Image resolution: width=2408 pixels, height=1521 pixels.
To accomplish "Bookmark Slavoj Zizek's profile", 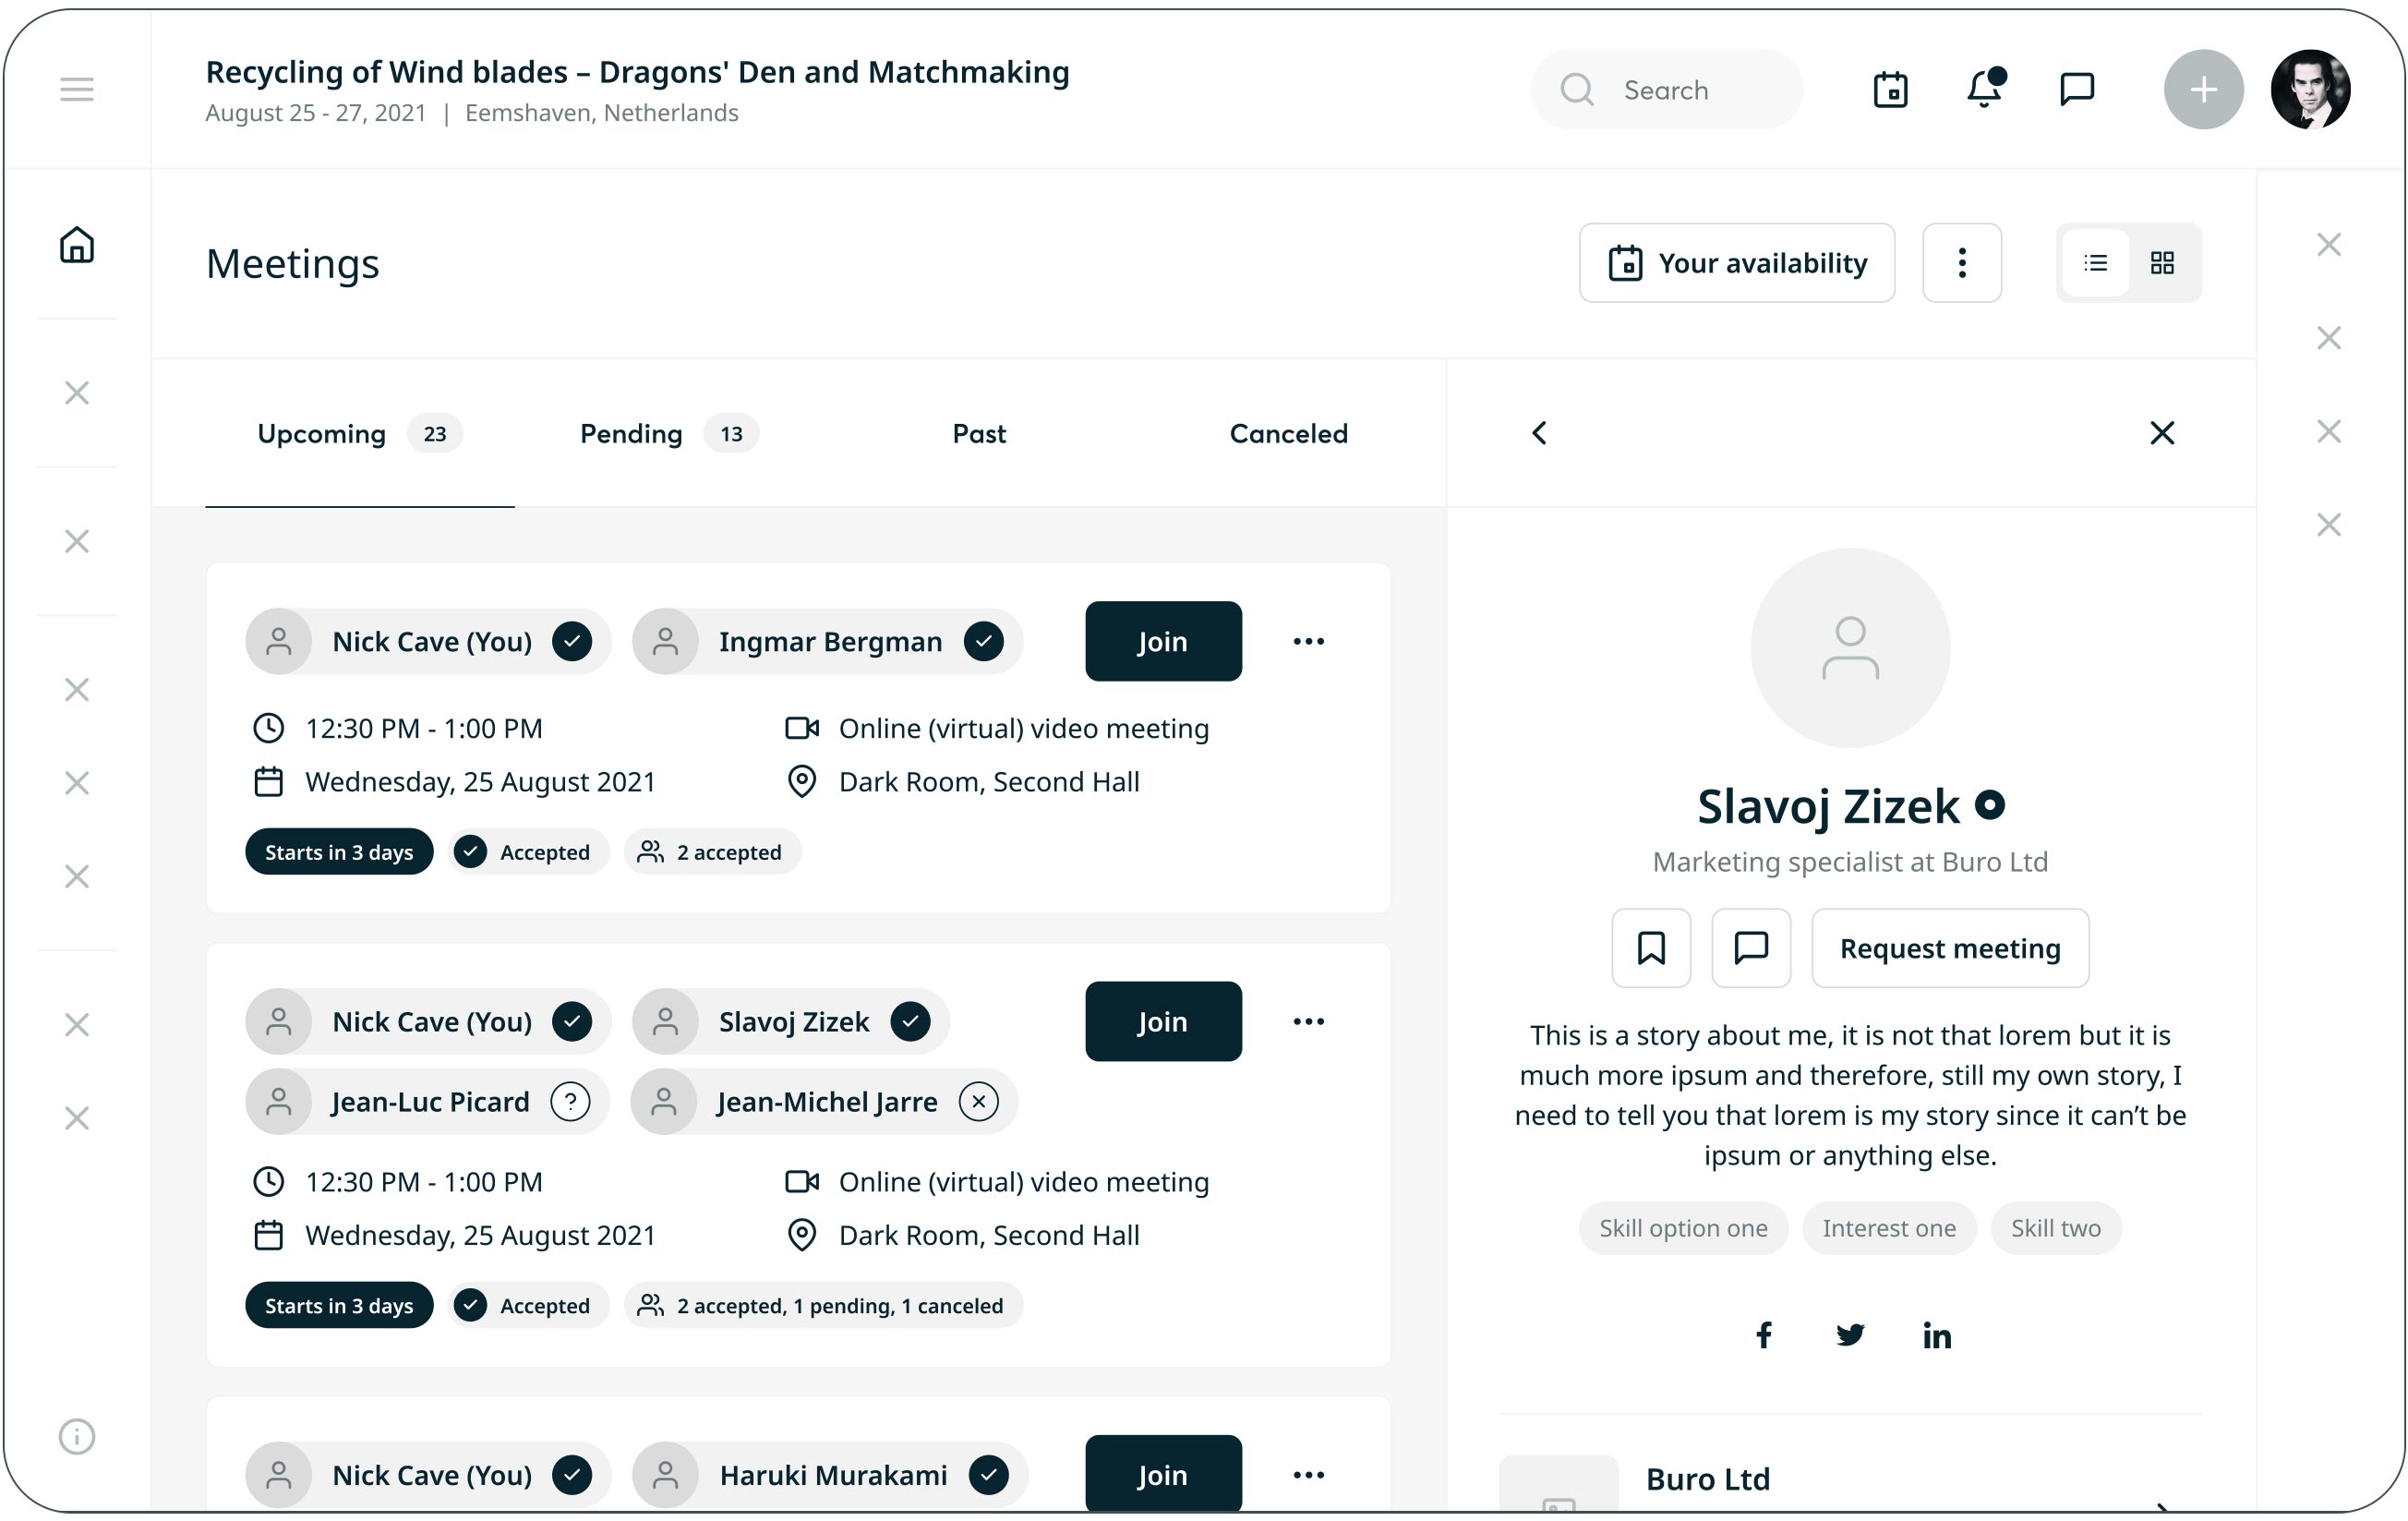I will pos(1651,948).
